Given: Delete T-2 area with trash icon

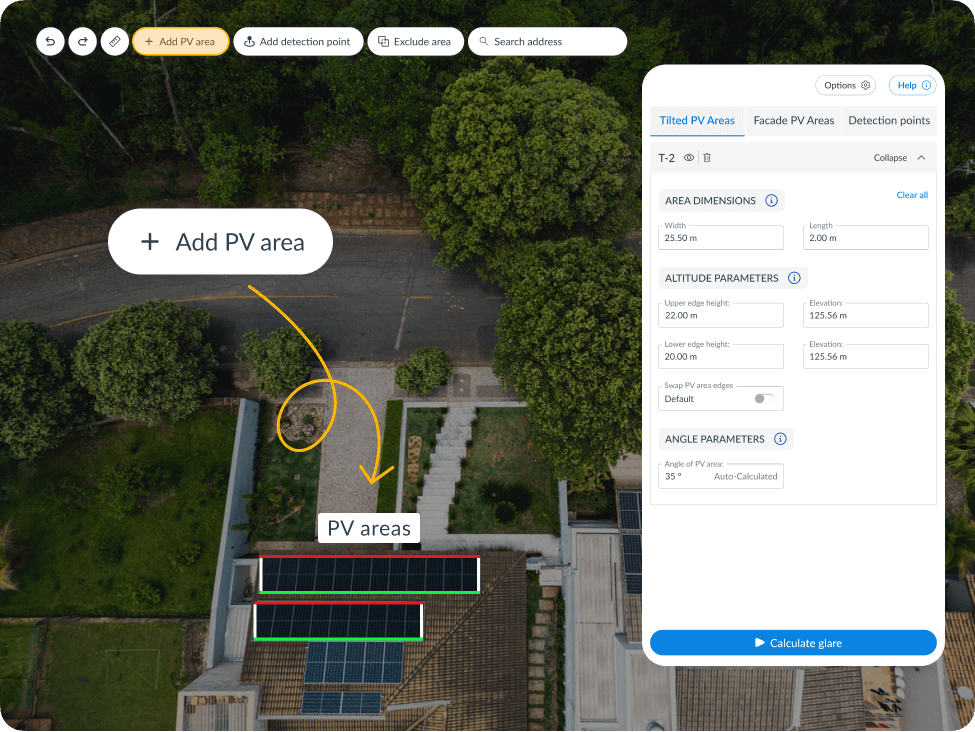Looking at the screenshot, I should (707, 158).
